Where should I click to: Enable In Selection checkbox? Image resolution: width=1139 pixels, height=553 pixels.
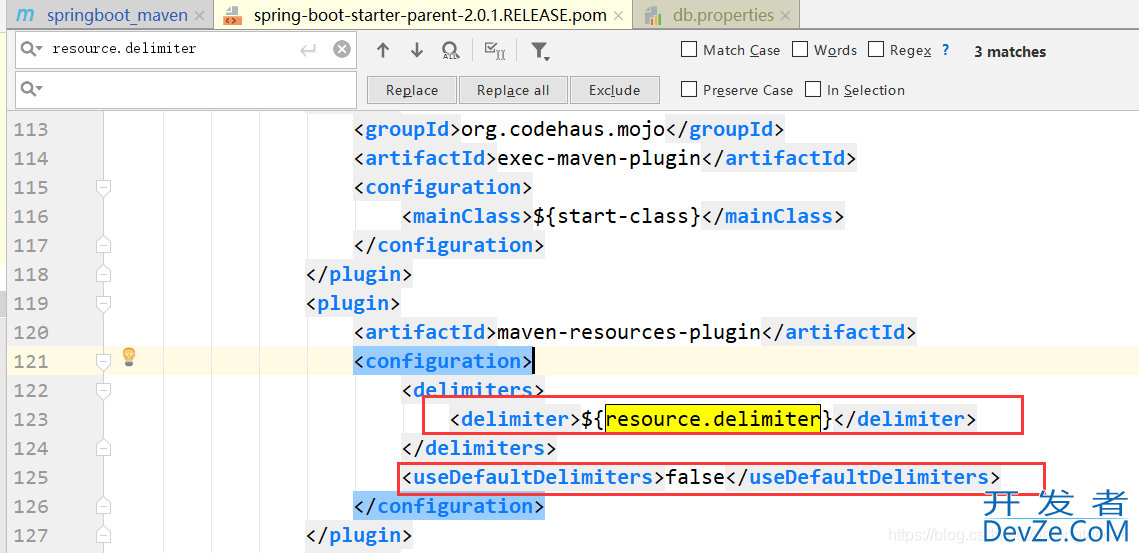(813, 89)
